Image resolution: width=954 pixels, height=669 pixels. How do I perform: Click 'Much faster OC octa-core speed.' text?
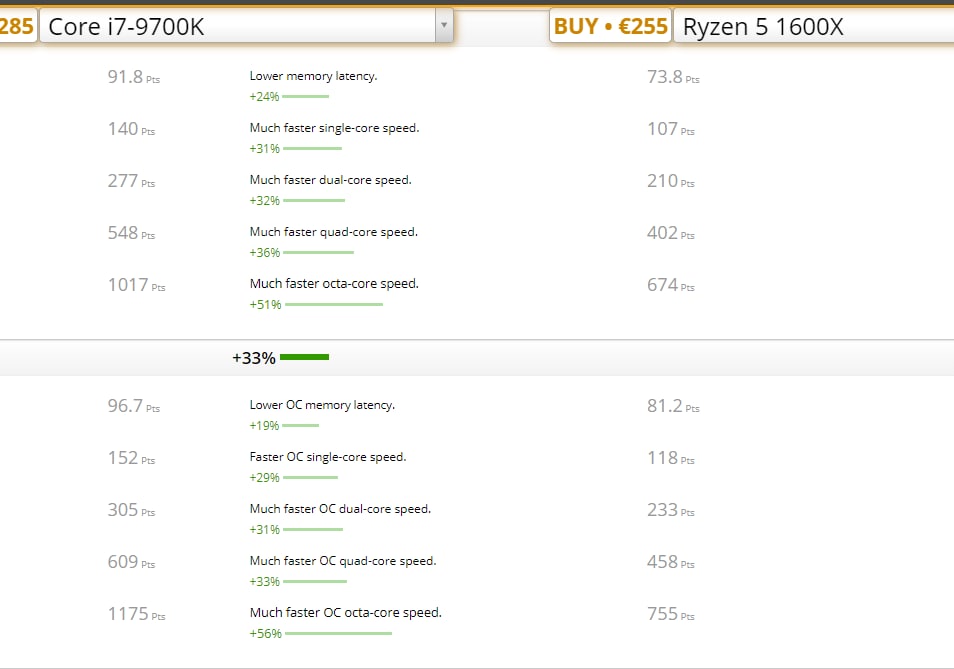(x=346, y=613)
